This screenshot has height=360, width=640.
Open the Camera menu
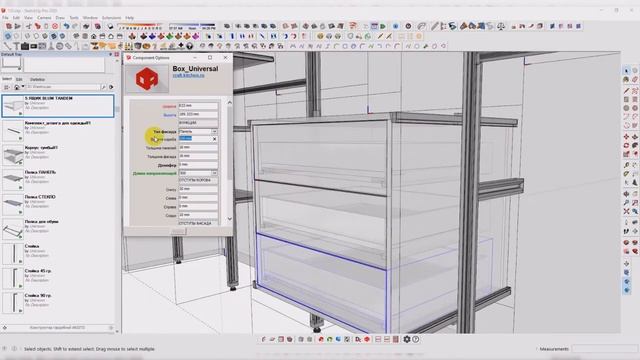[x=44, y=18]
